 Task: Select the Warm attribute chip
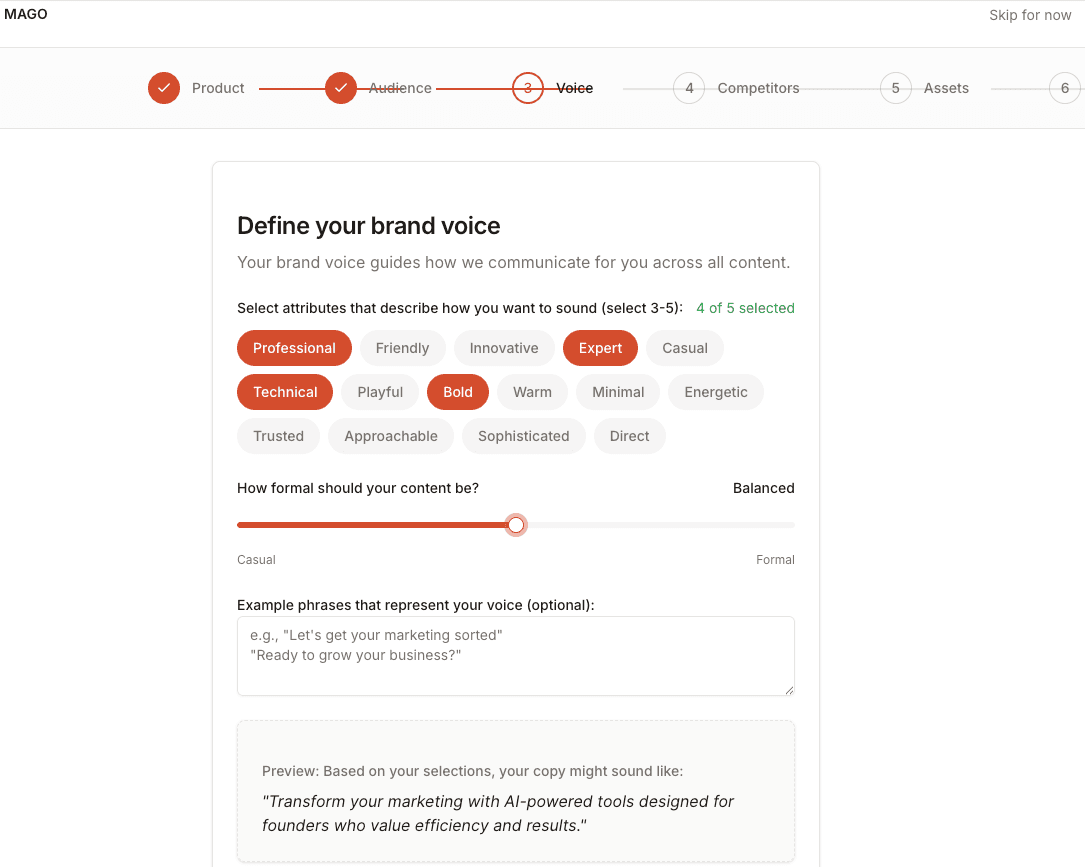pos(532,392)
